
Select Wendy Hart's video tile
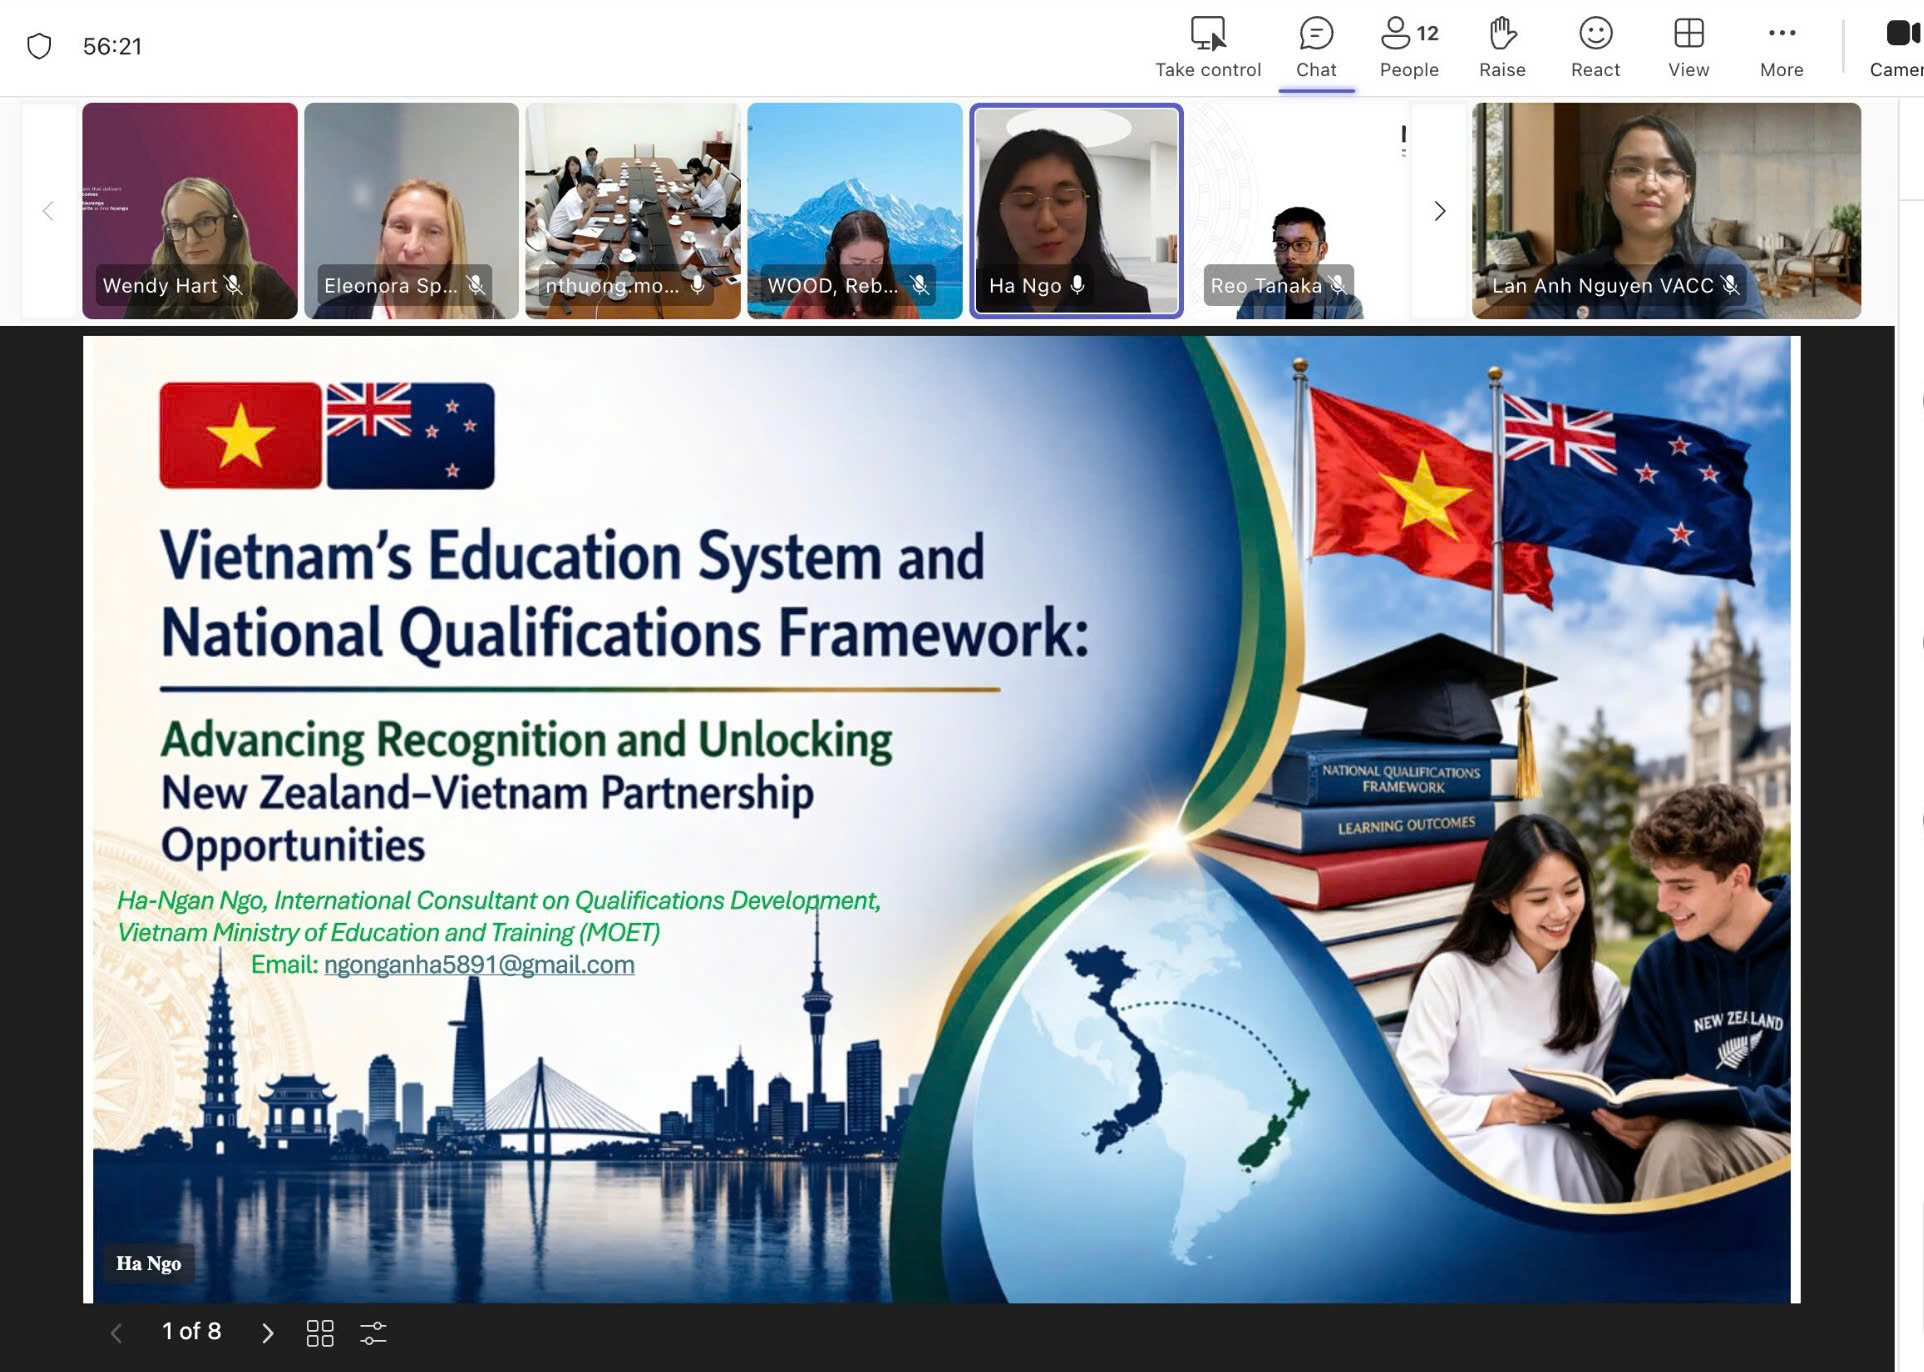point(190,210)
